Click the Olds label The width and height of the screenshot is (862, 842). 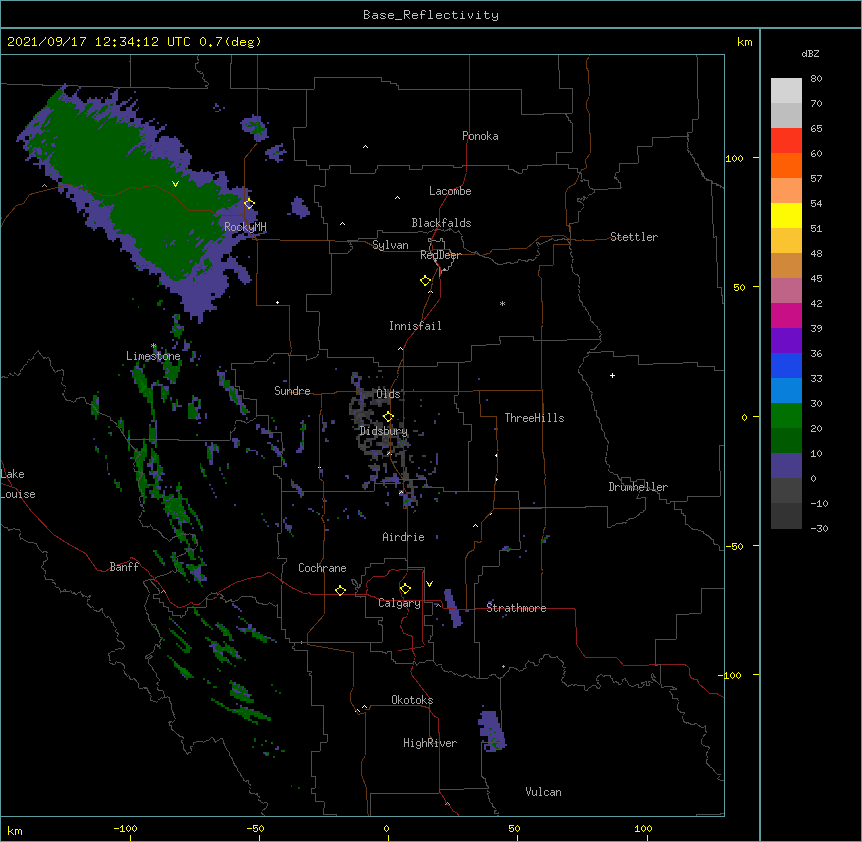388,394
